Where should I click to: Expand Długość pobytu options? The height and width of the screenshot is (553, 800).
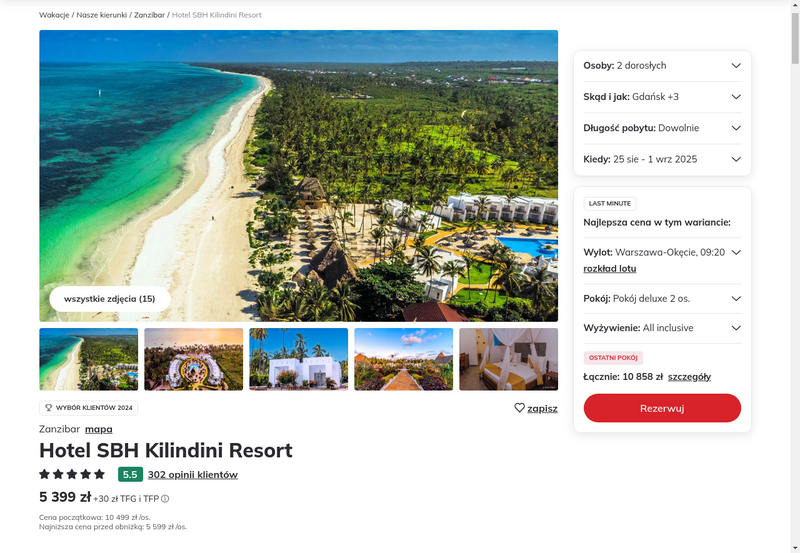(662, 128)
